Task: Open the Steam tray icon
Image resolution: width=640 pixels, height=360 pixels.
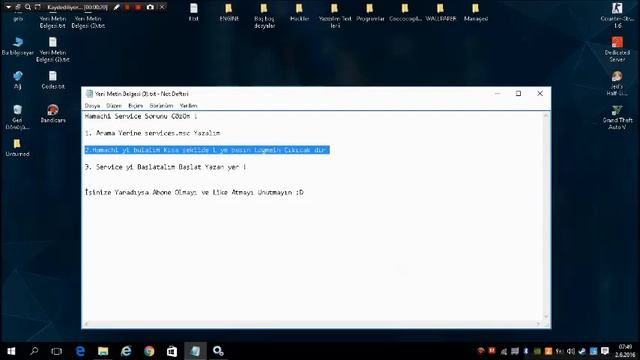Action: [582, 351]
